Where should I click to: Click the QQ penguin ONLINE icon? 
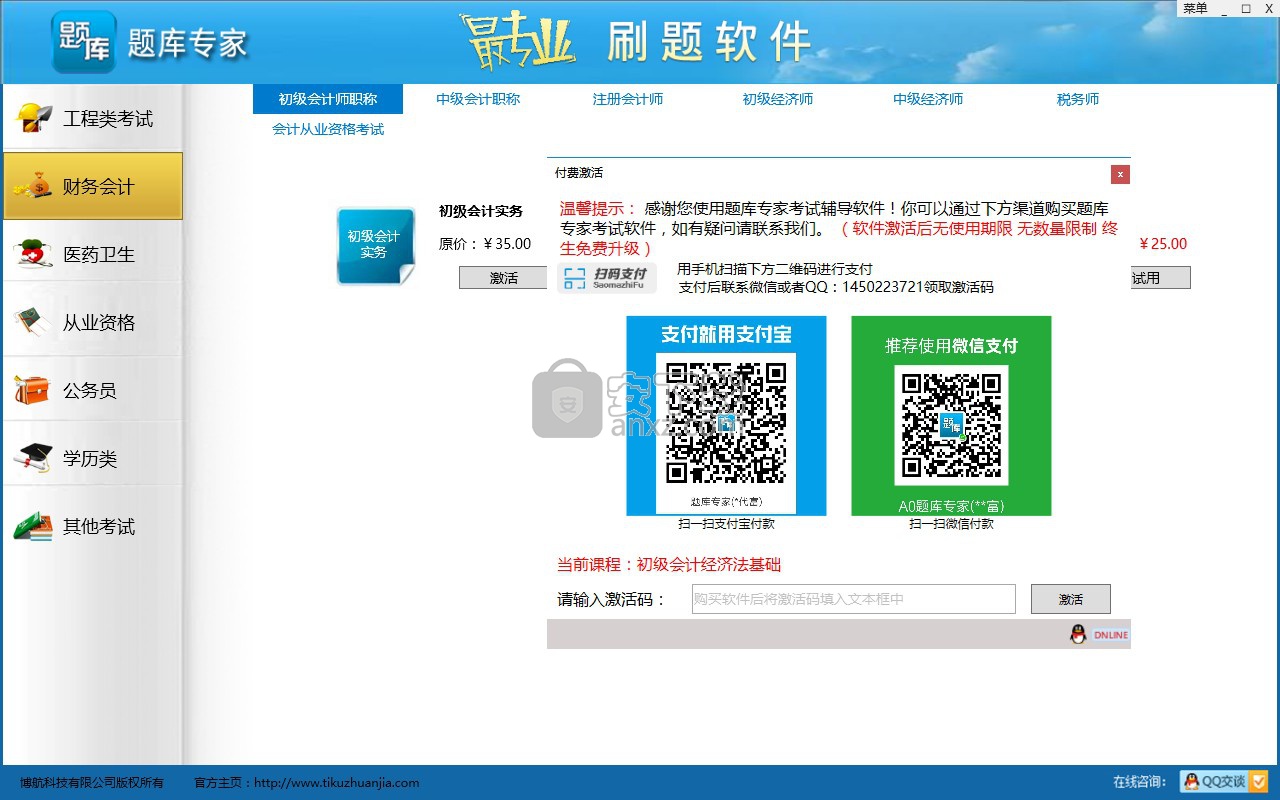pos(1099,634)
